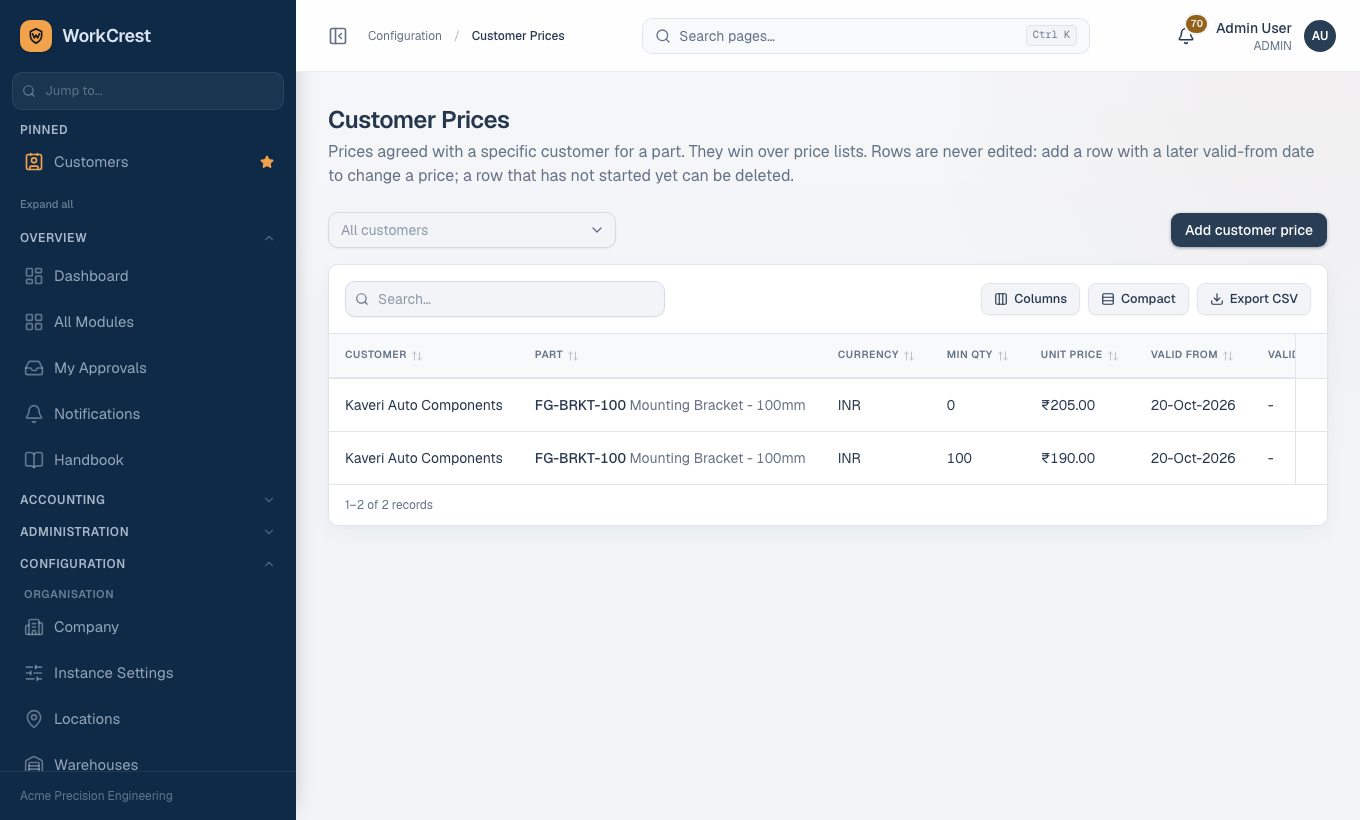Sort table by Min Qty column
Image resolution: width=1360 pixels, height=820 pixels.
pos(977,355)
